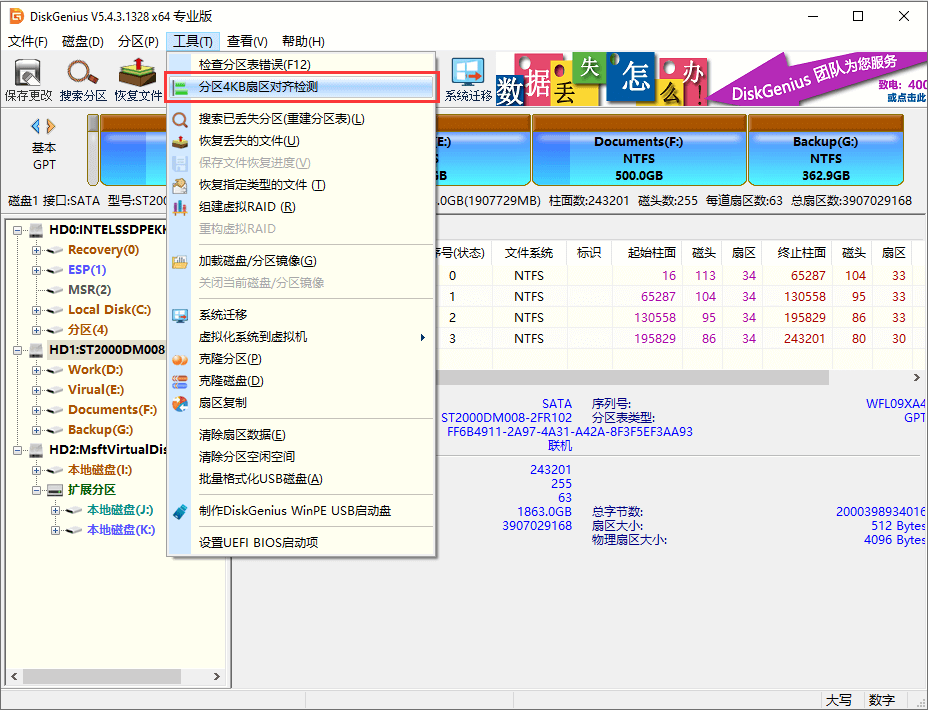Select MSR(2) in the disk tree

(89, 290)
